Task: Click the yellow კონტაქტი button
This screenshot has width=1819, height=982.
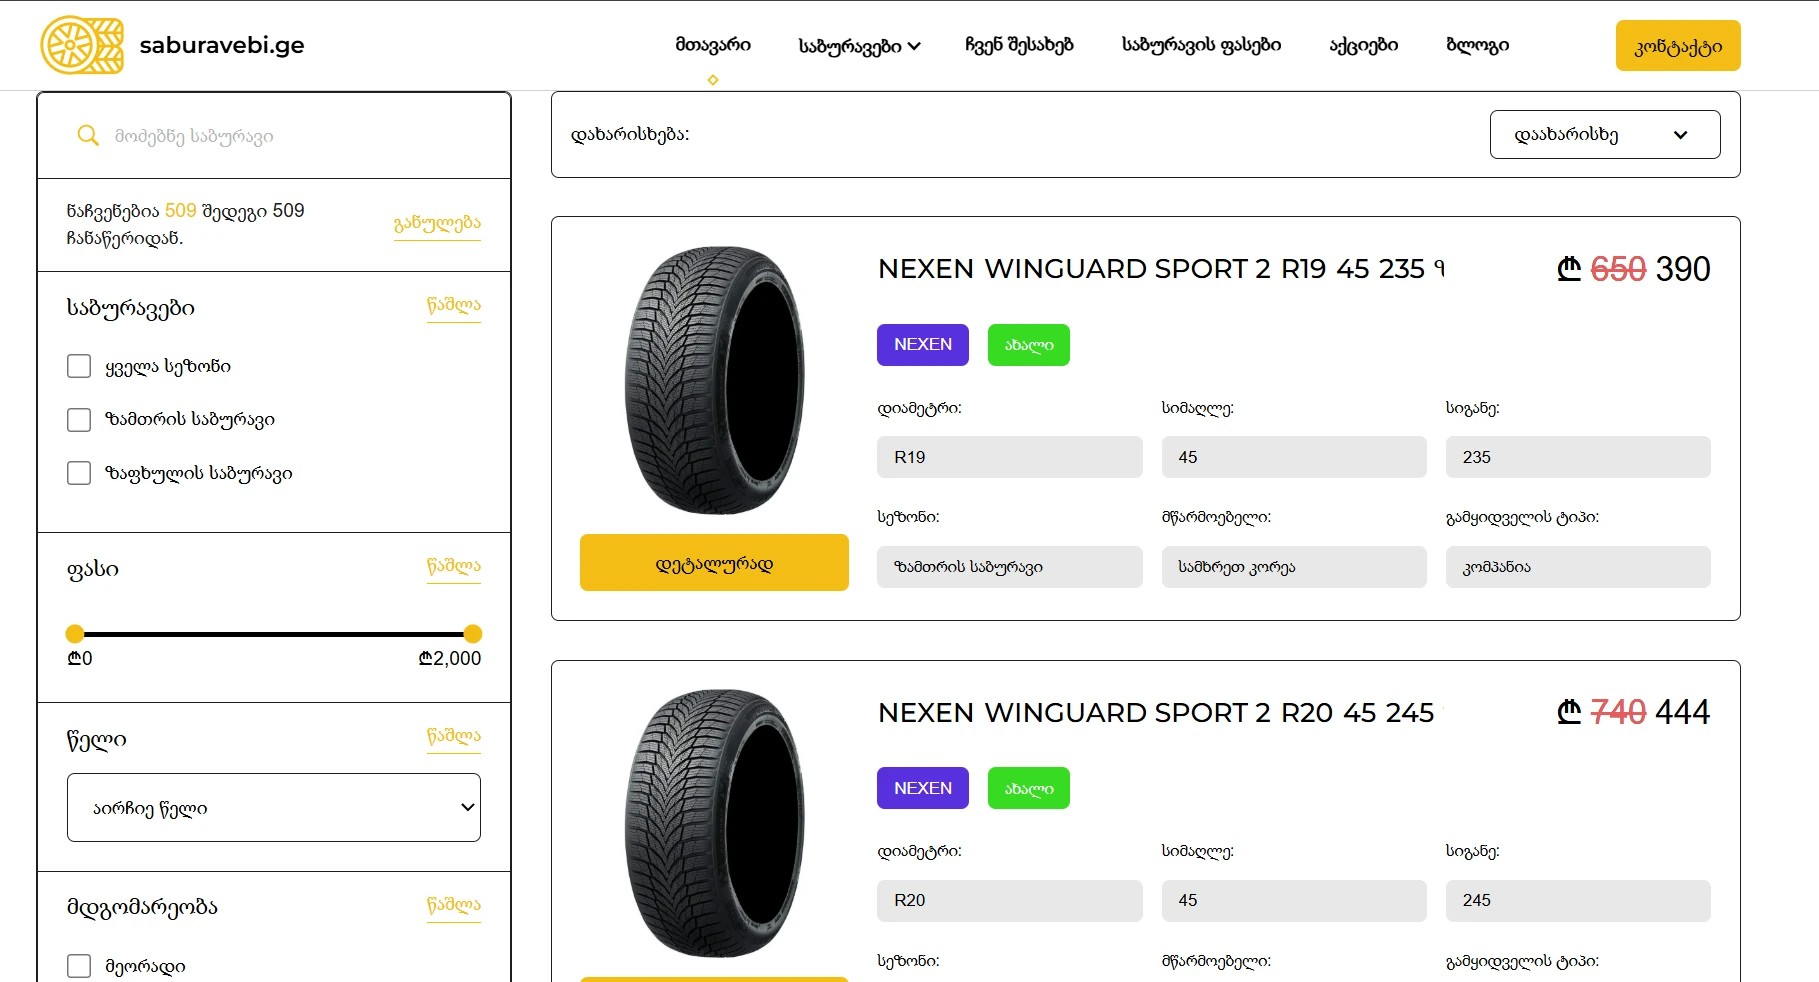Action: (1678, 46)
